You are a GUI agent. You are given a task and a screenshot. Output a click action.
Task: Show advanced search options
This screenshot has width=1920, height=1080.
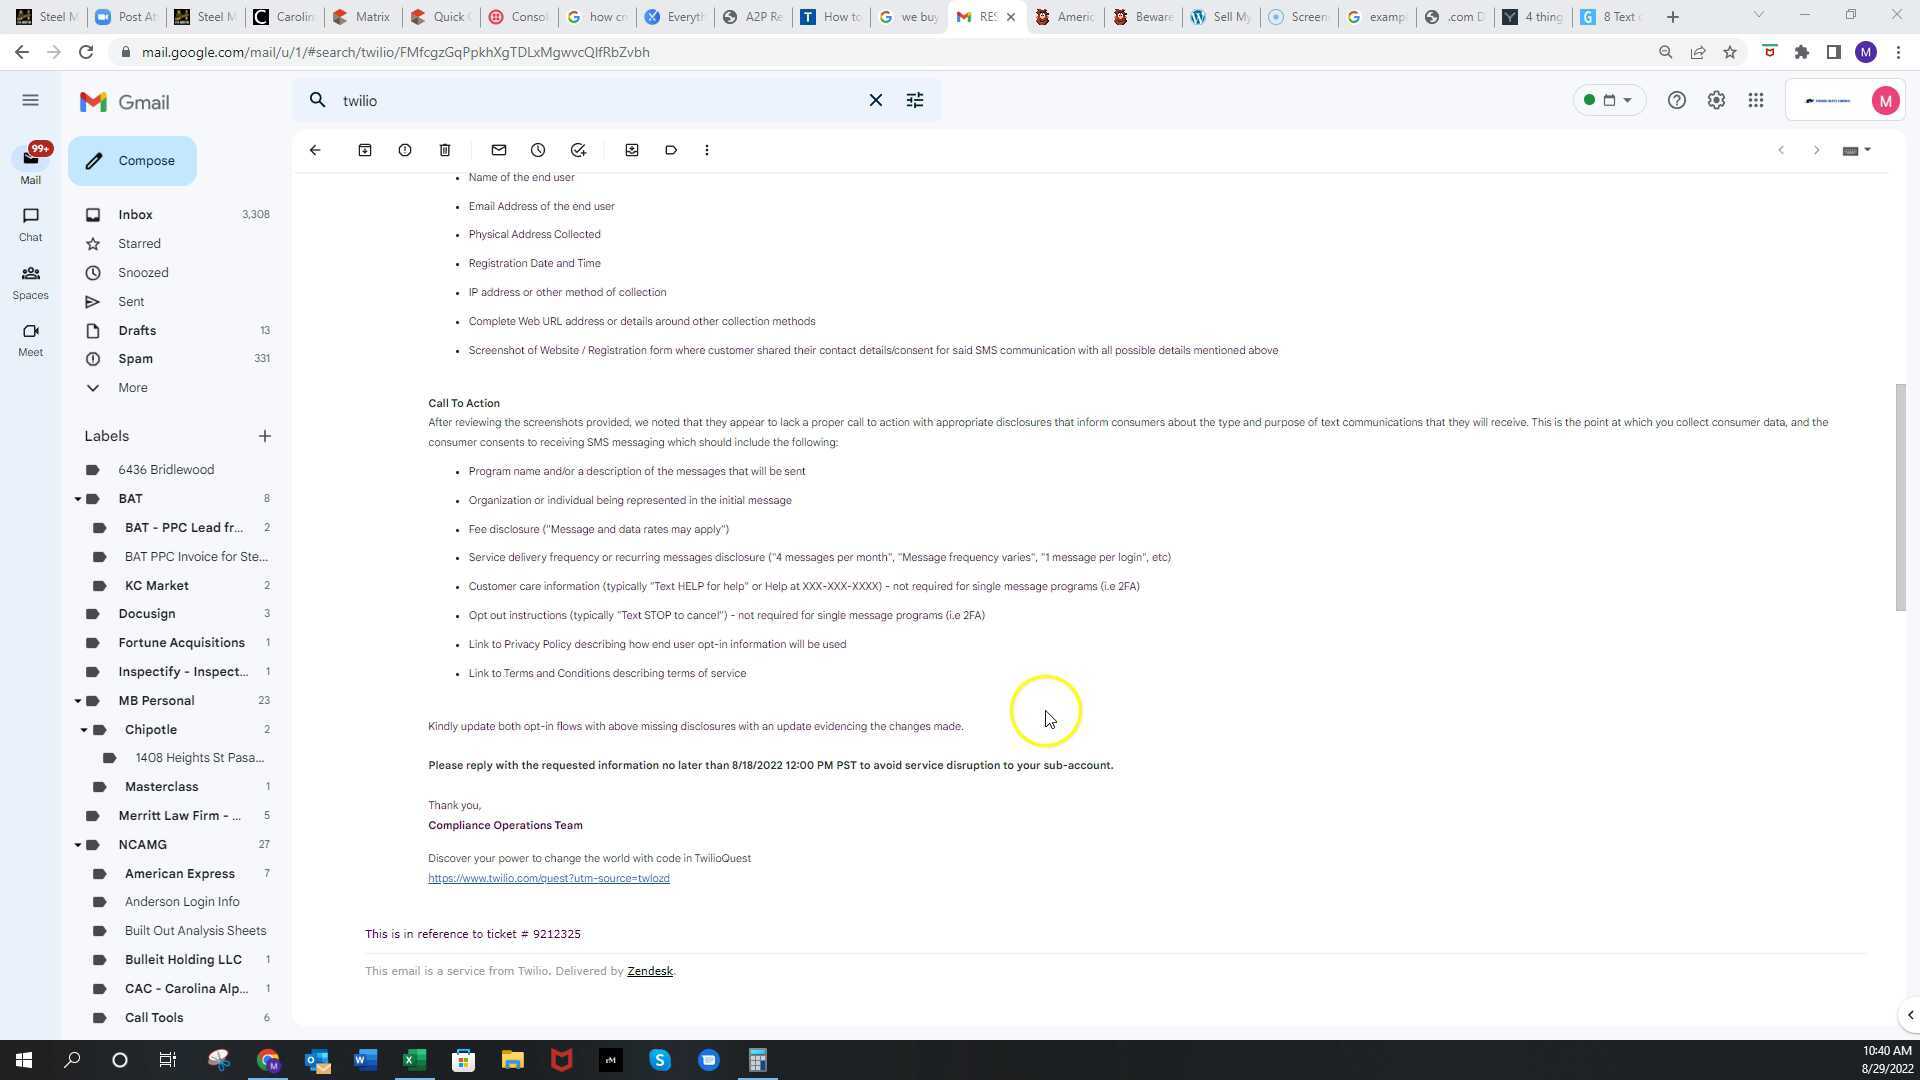(914, 100)
